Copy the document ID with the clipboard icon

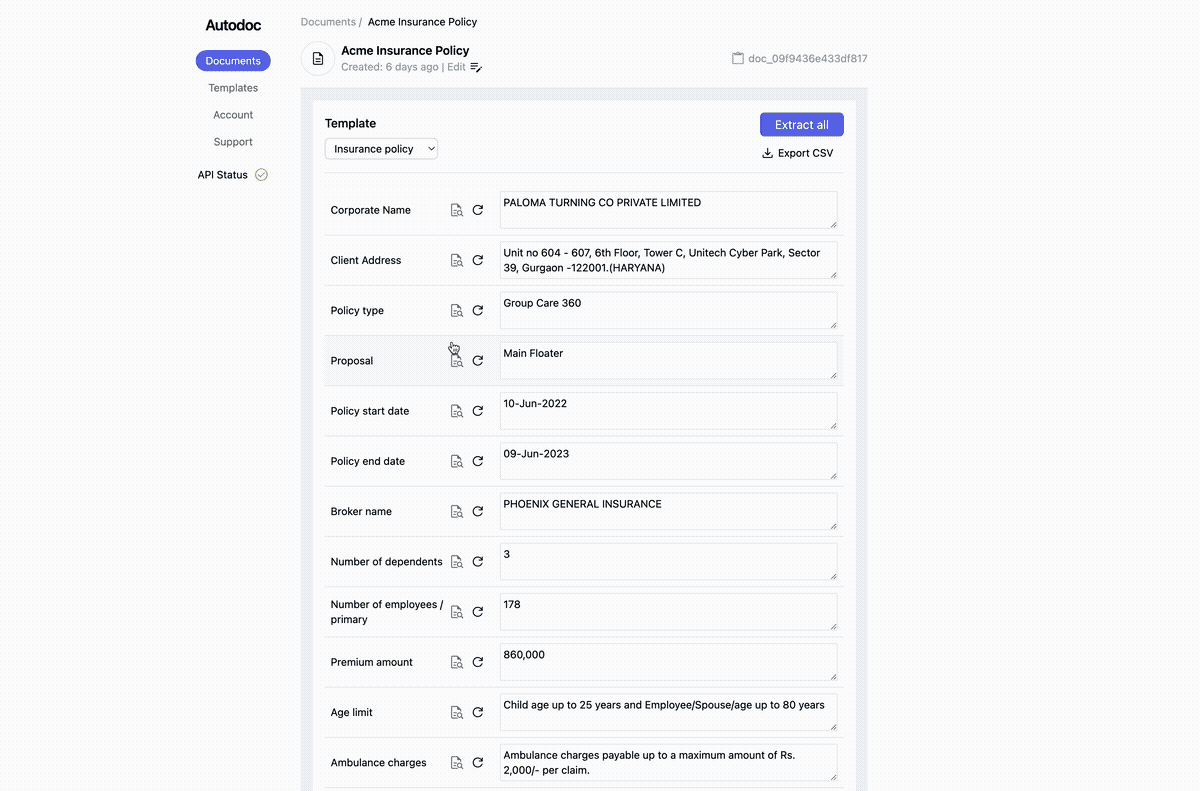pos(738,58)
